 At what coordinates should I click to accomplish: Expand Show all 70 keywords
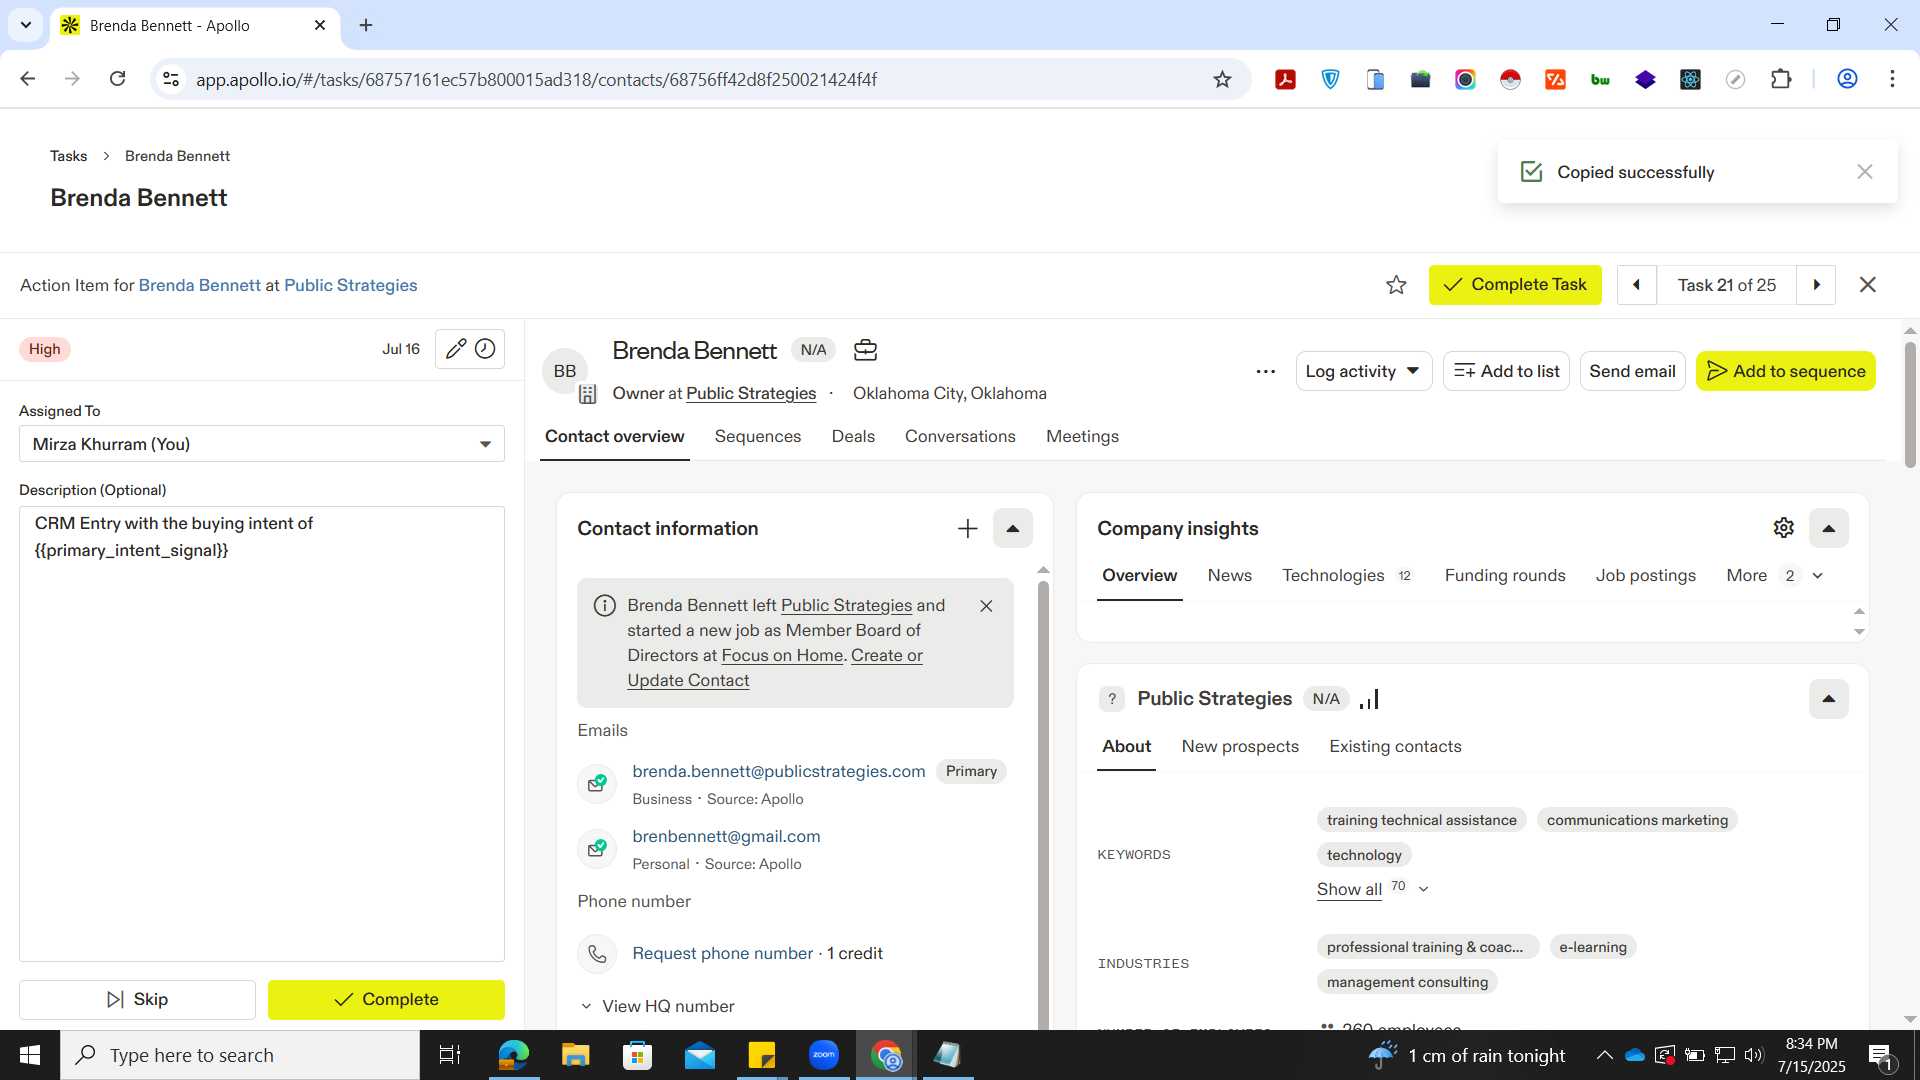tap(1372, 889)
